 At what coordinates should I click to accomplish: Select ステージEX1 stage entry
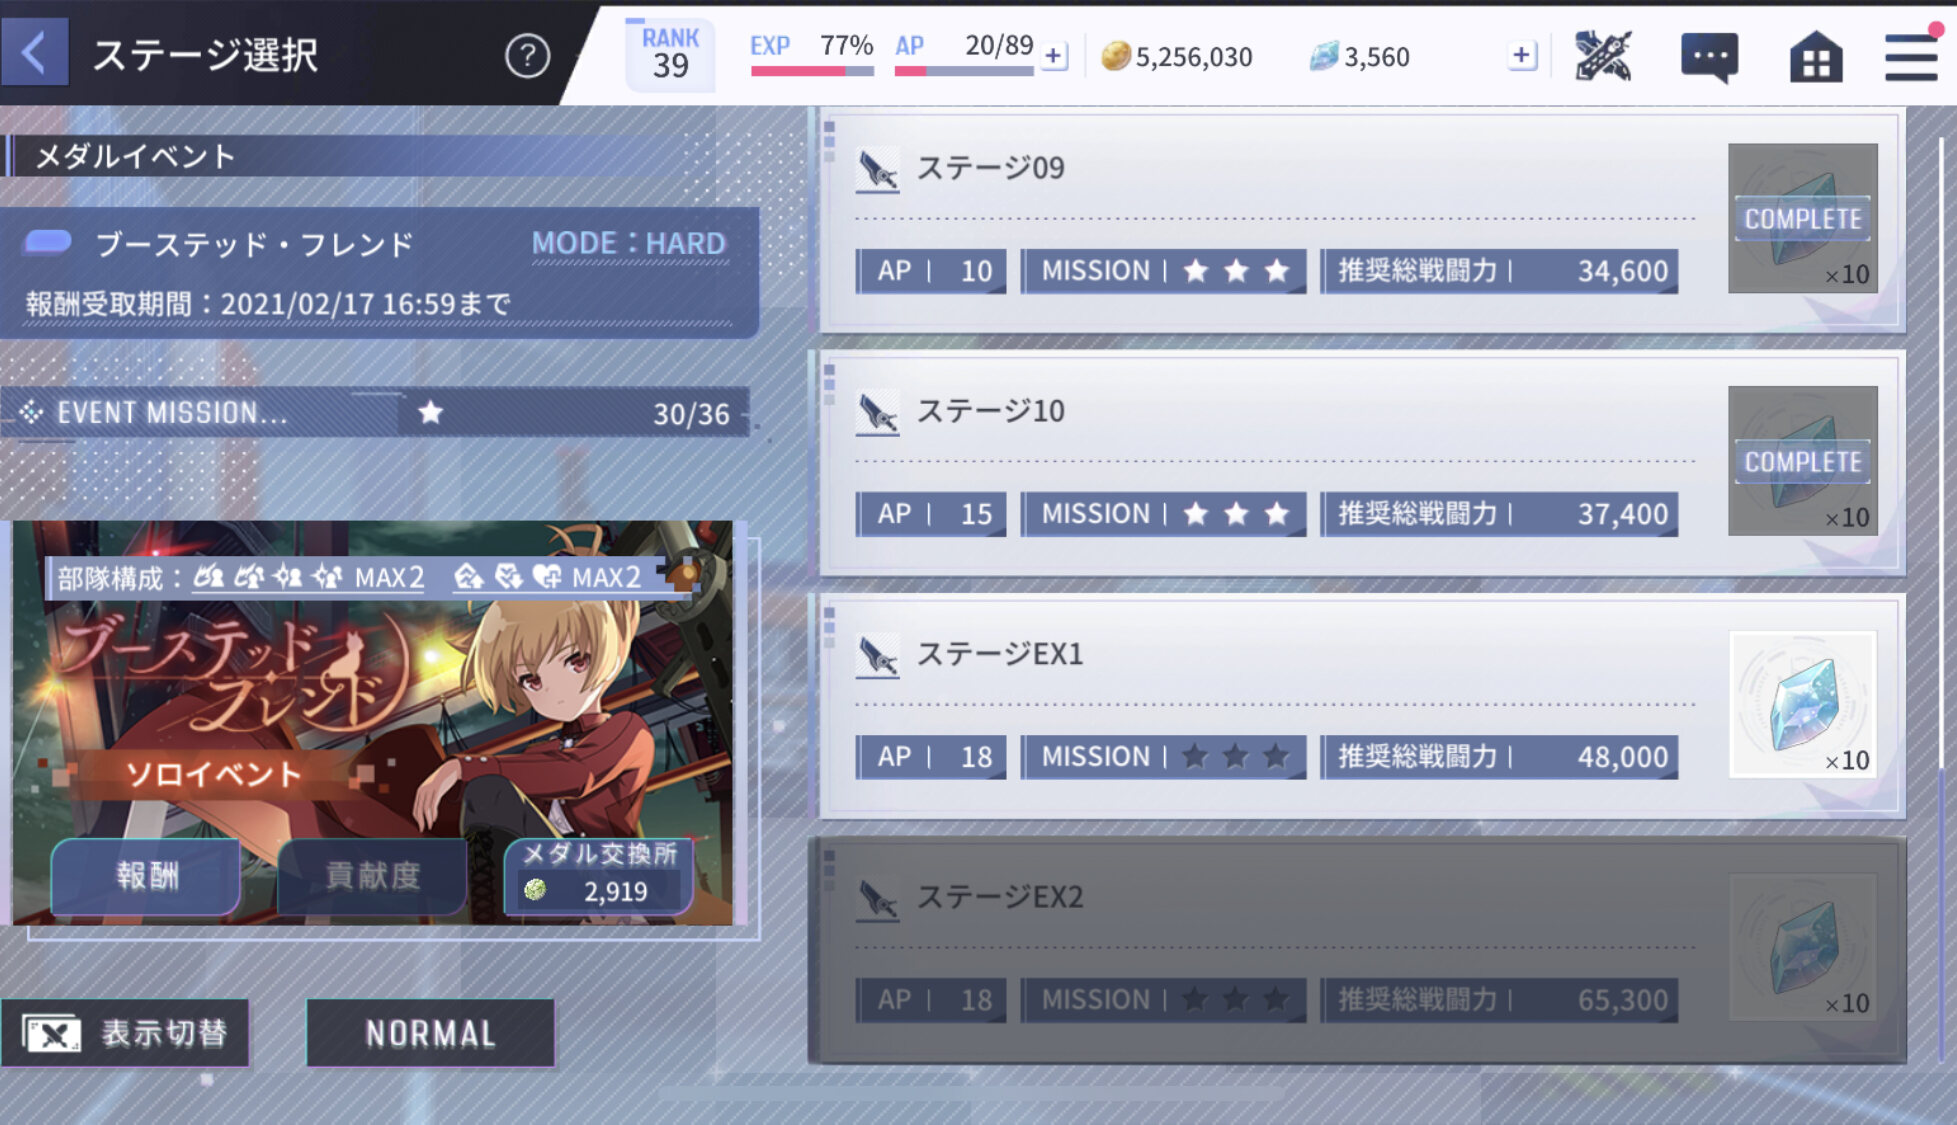(1362, 706)
